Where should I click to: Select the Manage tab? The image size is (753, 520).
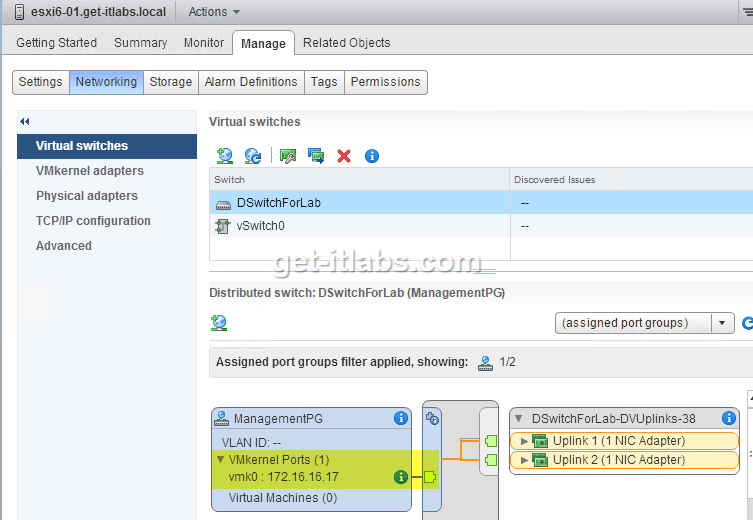pyautogui.click(x=263, y=43)
